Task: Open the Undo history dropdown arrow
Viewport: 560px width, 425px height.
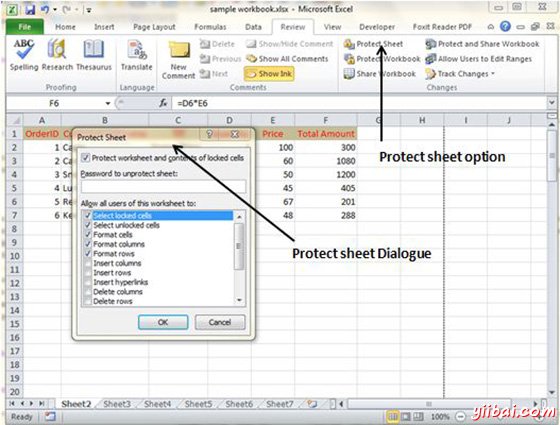Action: (x=55, y=10)
